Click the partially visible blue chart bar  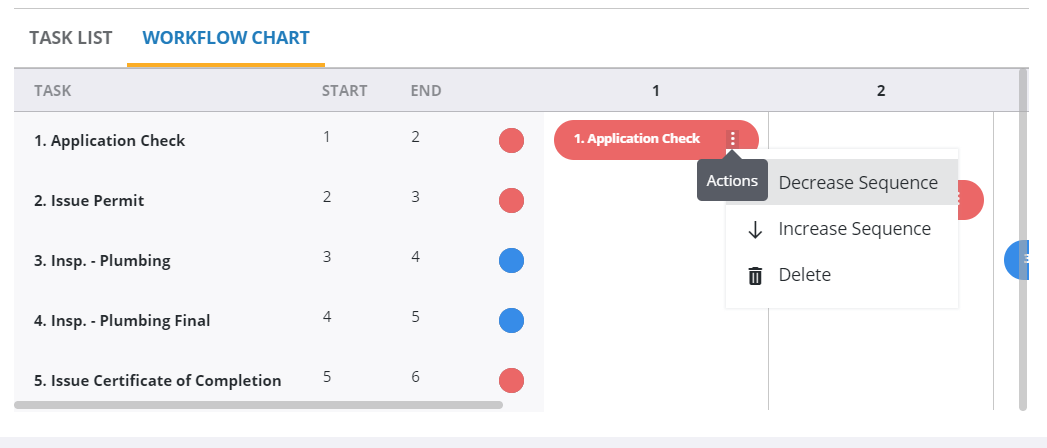click(1016, 259)
